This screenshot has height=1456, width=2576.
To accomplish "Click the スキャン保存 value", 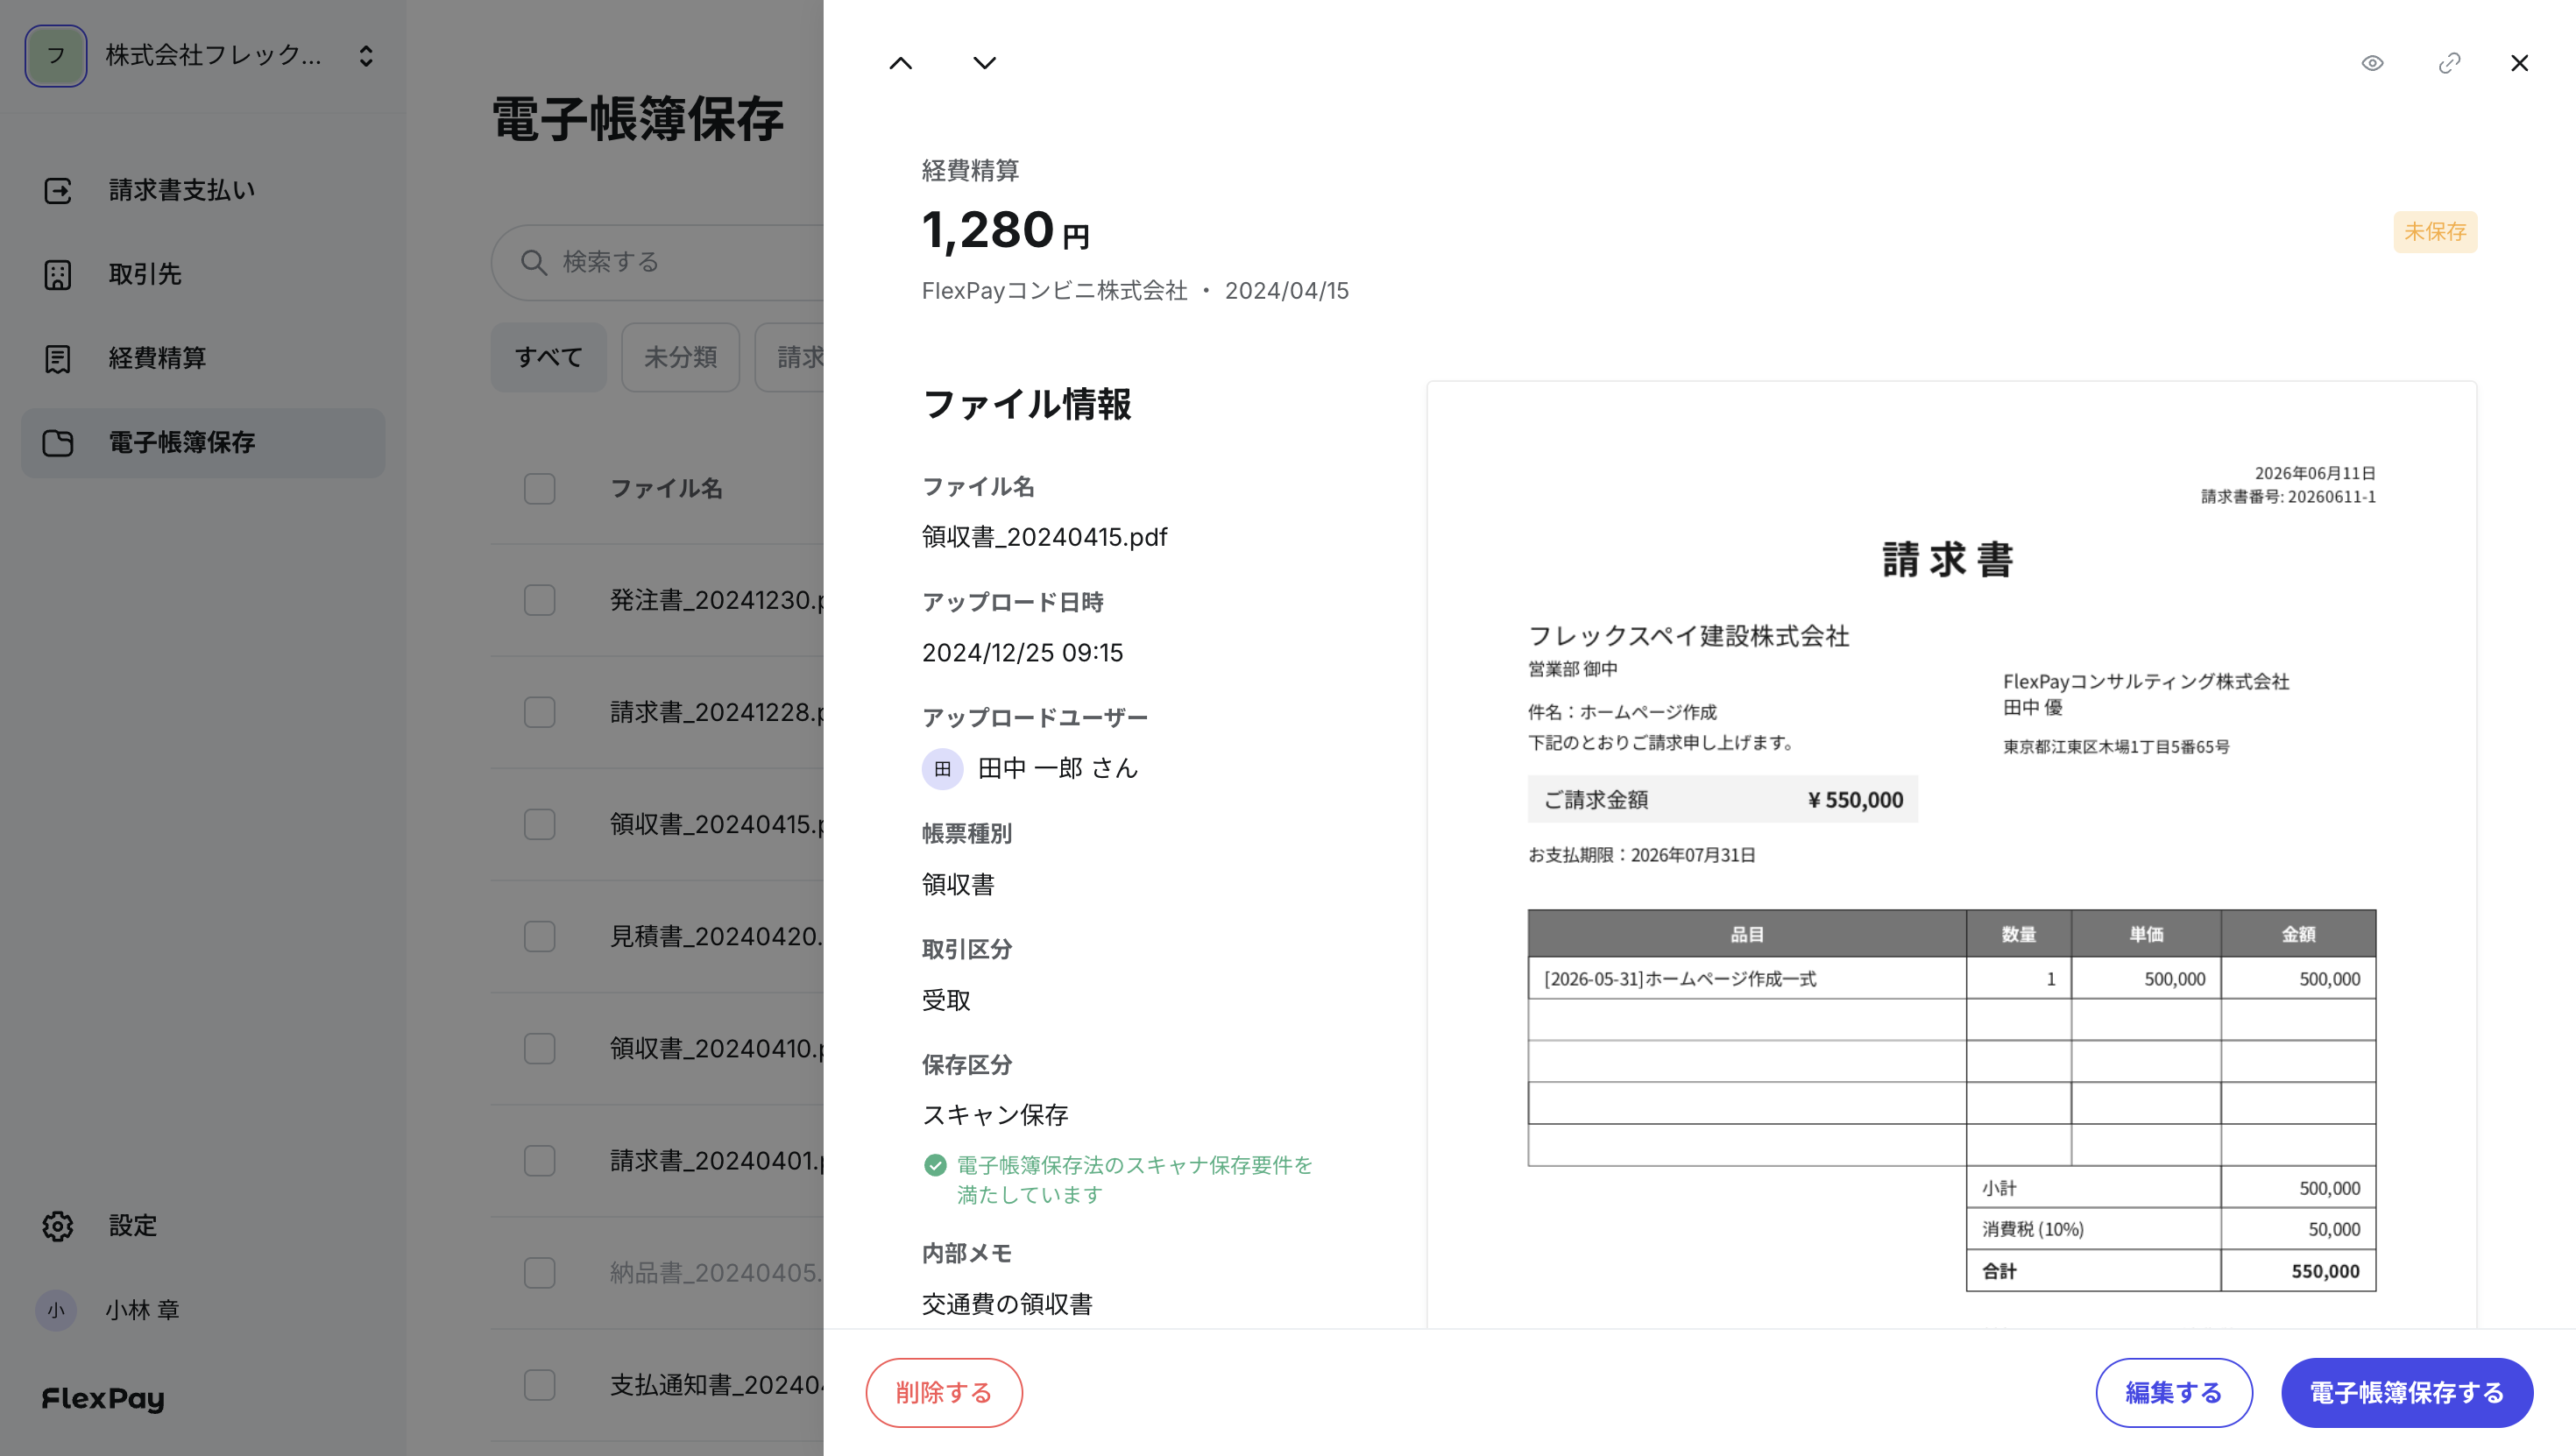I will [995, 1114].
